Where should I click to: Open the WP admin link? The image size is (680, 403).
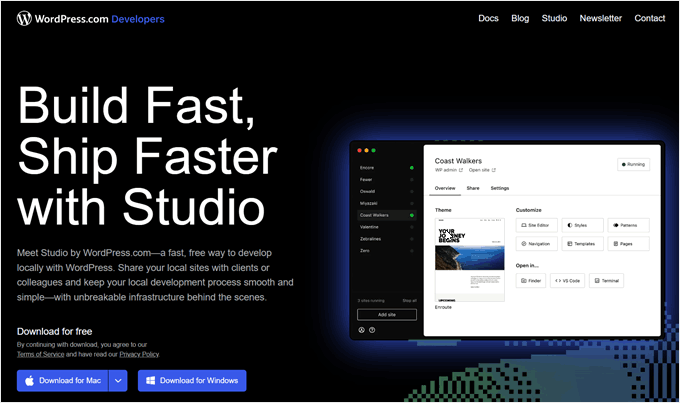446,170
